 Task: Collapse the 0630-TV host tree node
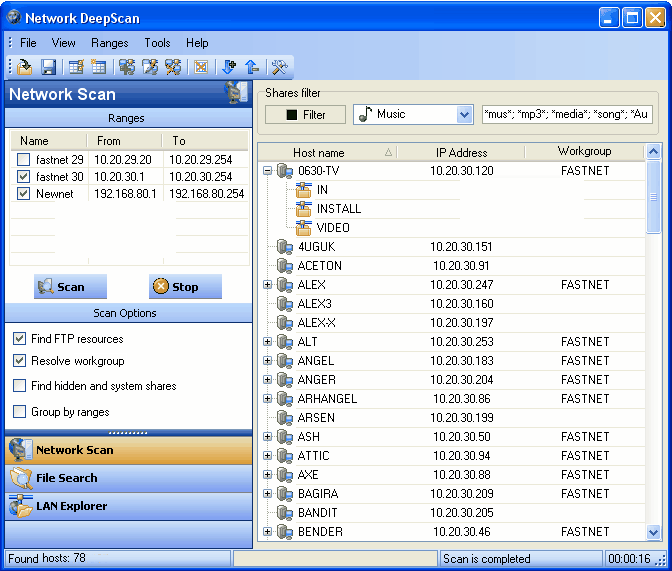(x=267, y=171)
